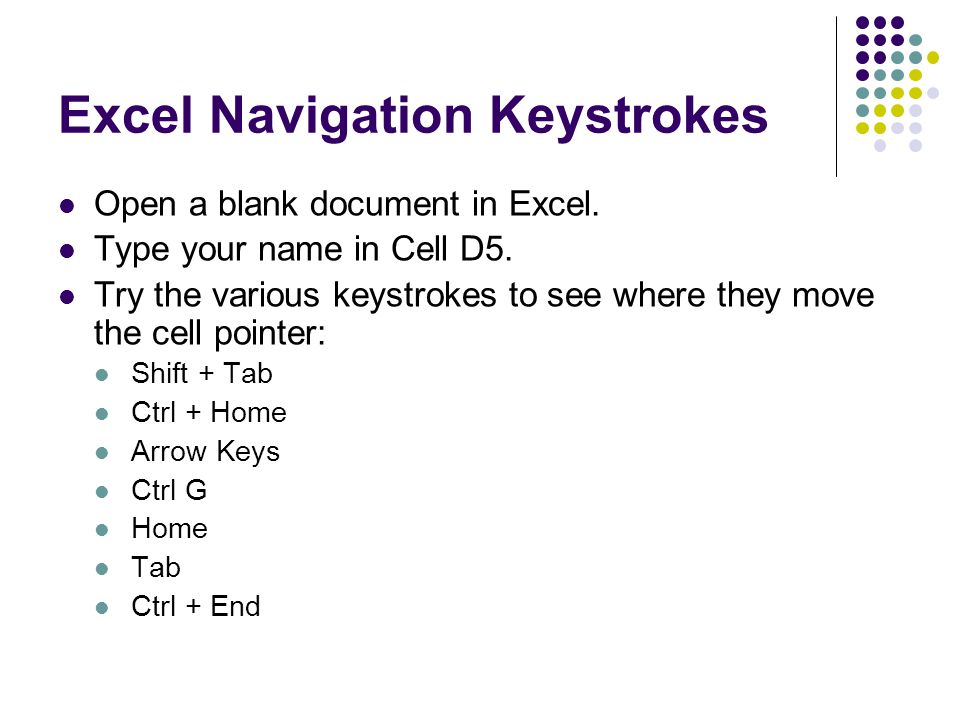Click the decorative dot pattern graphic
960x720 pixels.
point(897,84)
